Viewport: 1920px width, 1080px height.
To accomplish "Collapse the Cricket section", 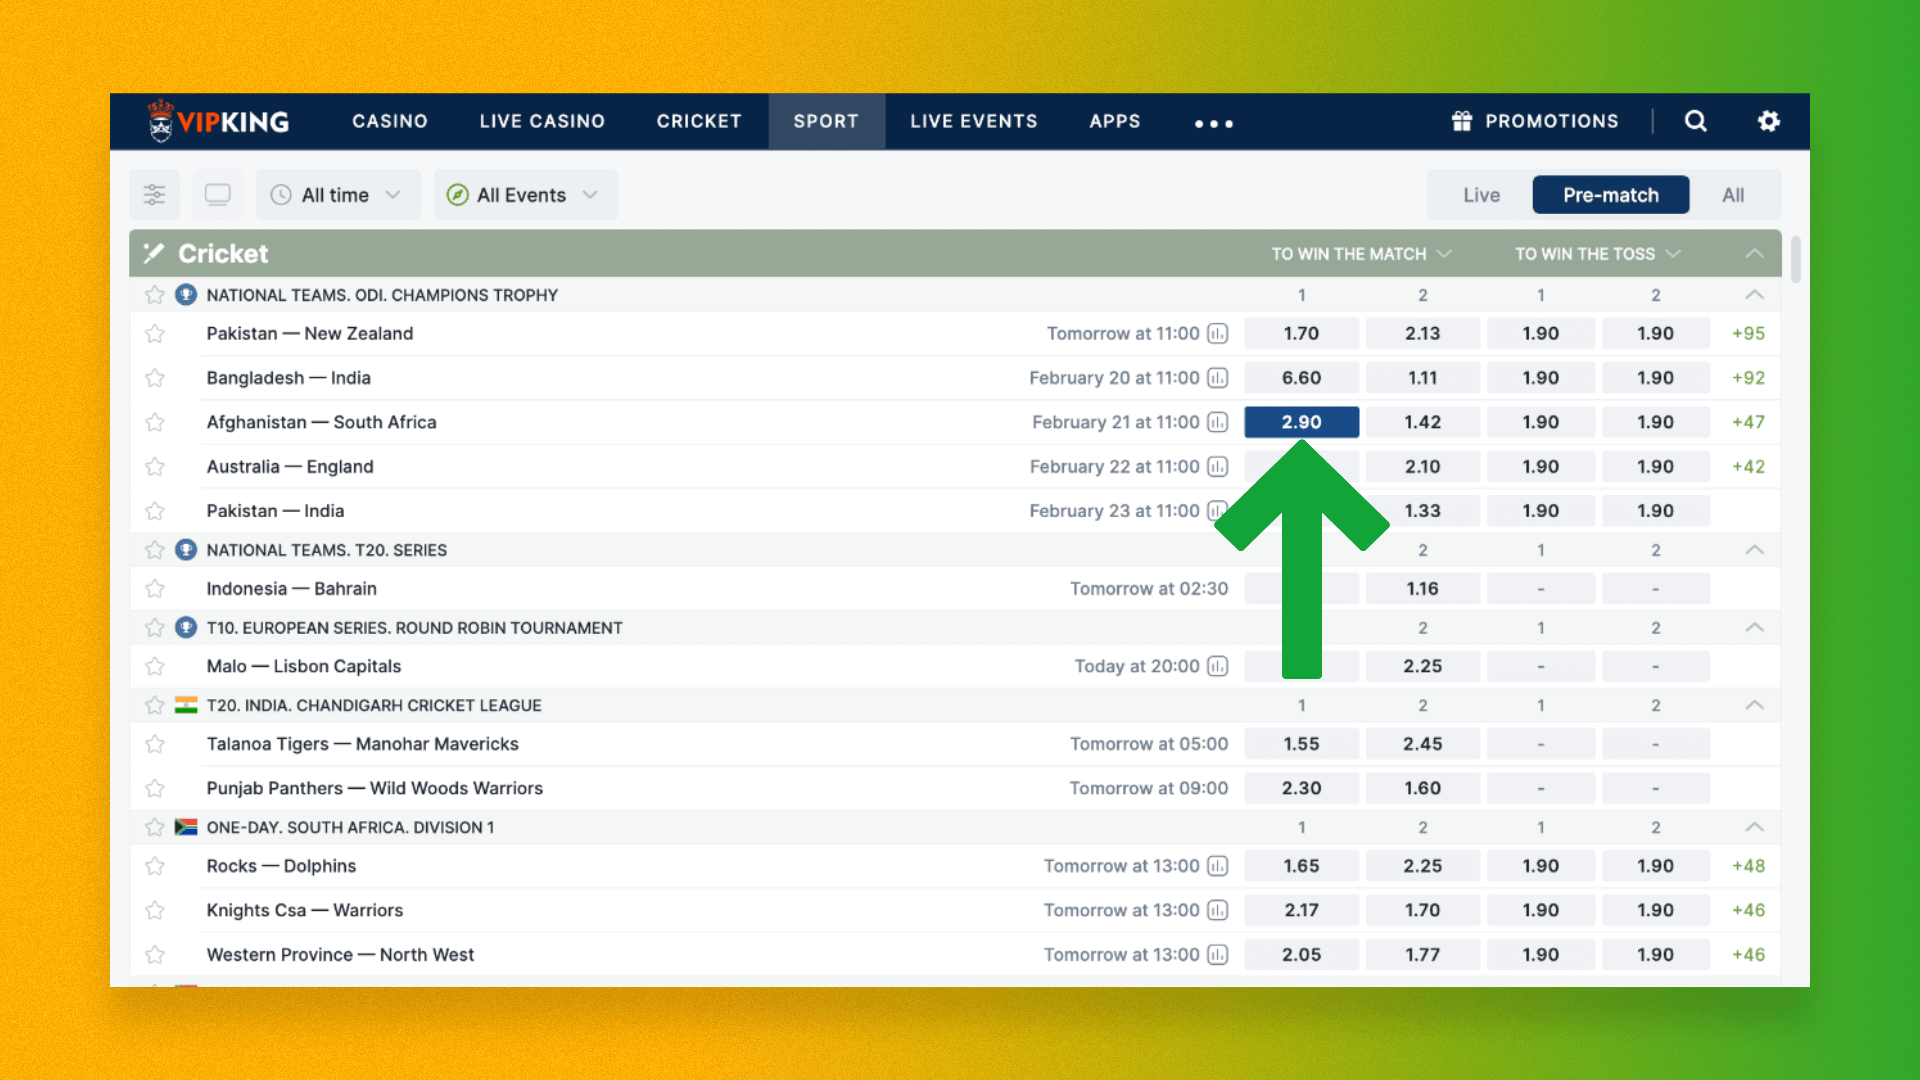I will click(x=1754, y=254).
